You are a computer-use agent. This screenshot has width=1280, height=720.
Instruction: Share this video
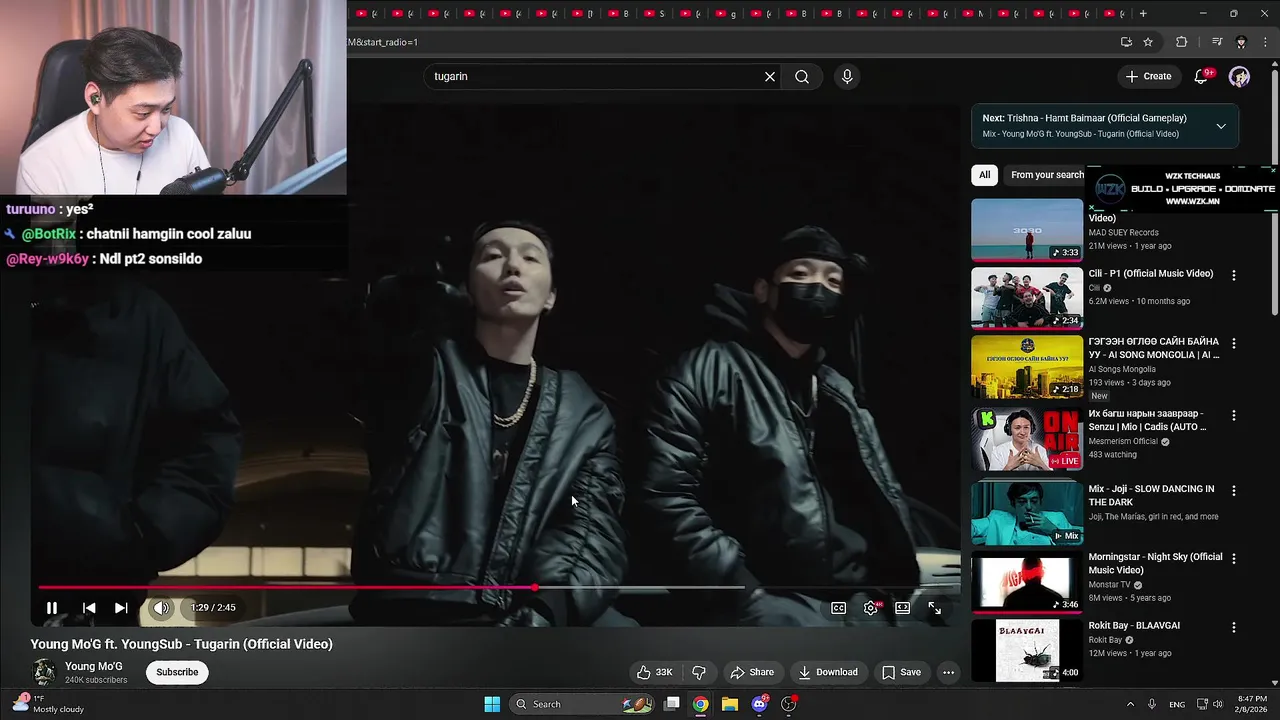pos(752,672)
